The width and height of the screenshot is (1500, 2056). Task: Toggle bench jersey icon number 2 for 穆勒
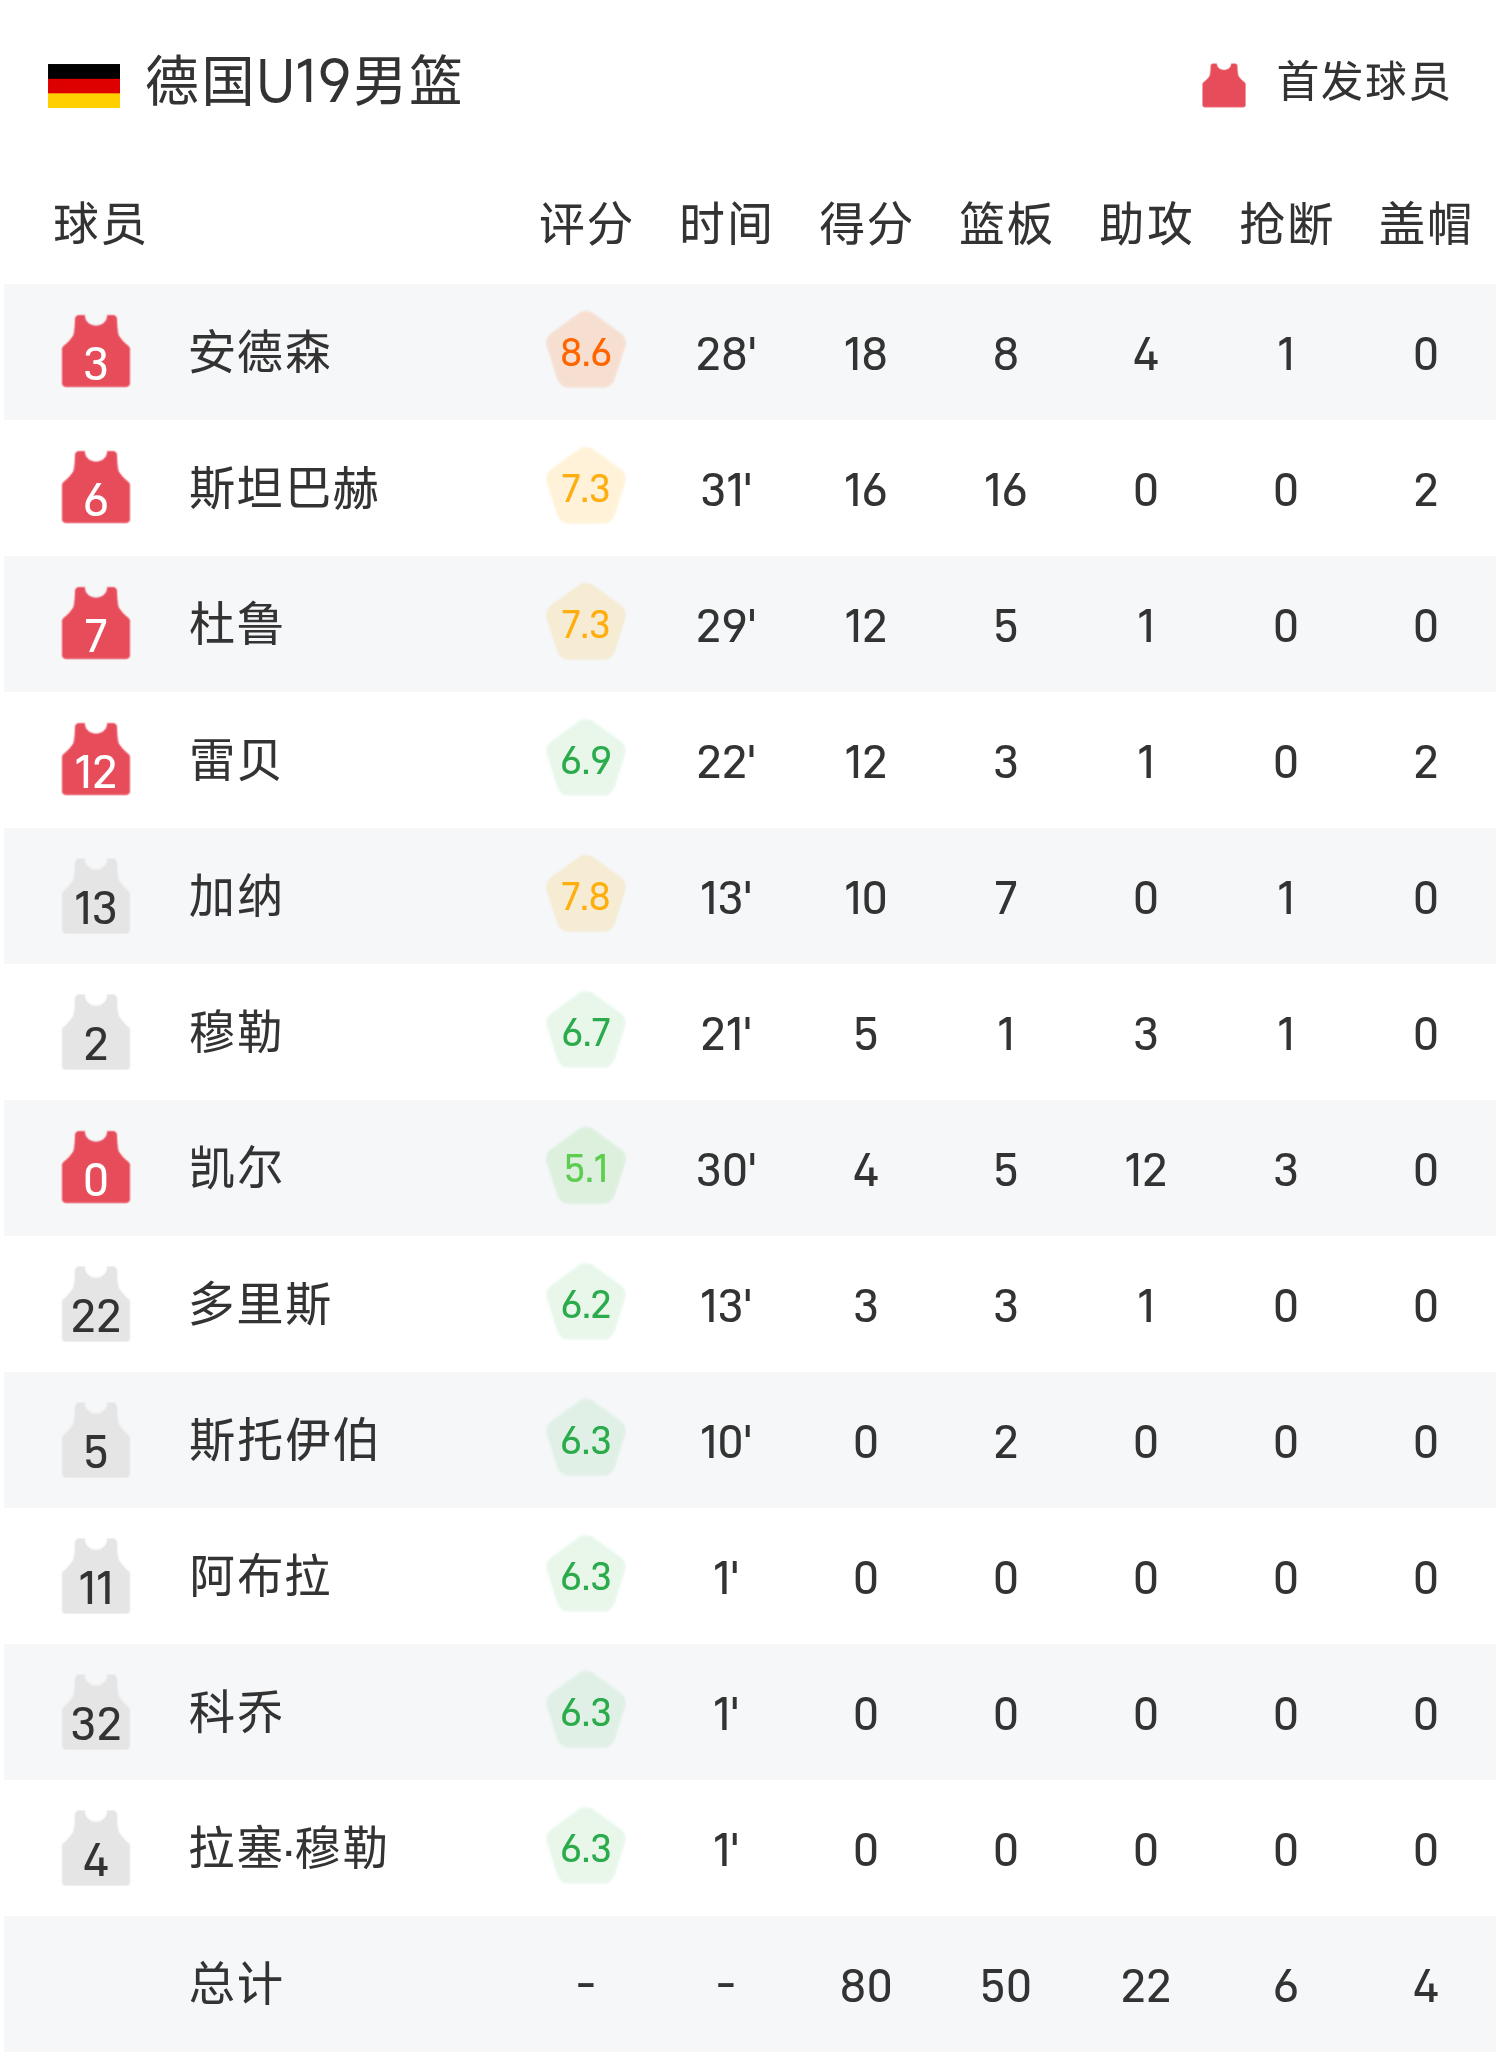click(x=95, y=1032)
